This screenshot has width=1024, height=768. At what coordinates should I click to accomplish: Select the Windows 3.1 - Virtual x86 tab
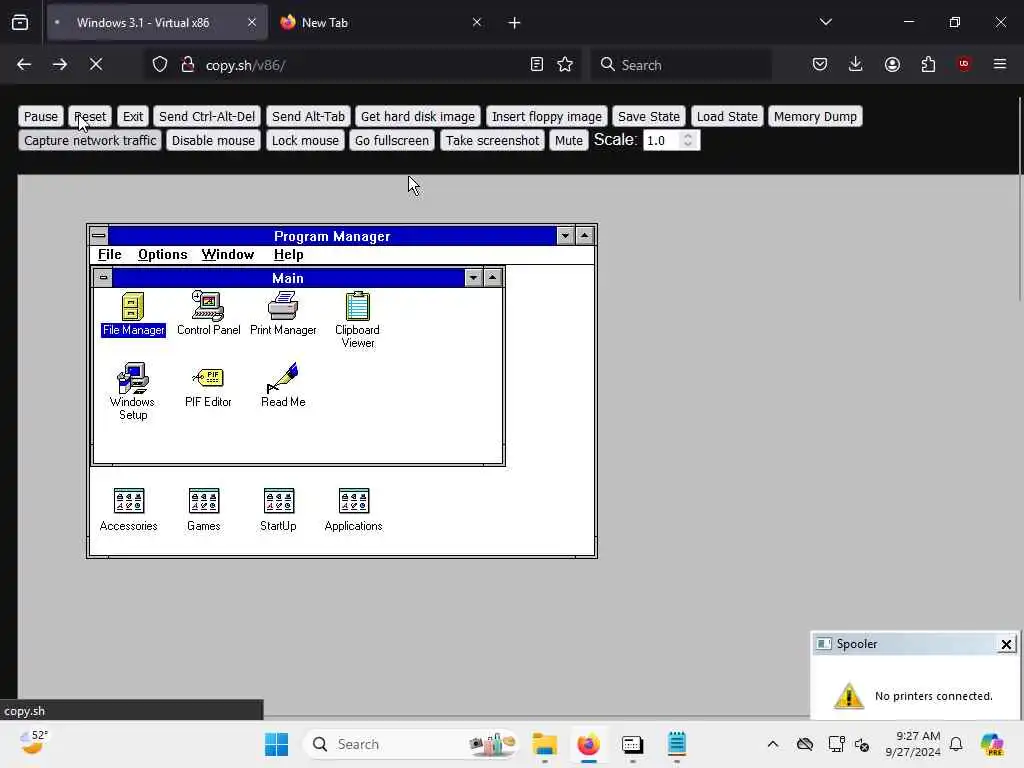[157, 23]
